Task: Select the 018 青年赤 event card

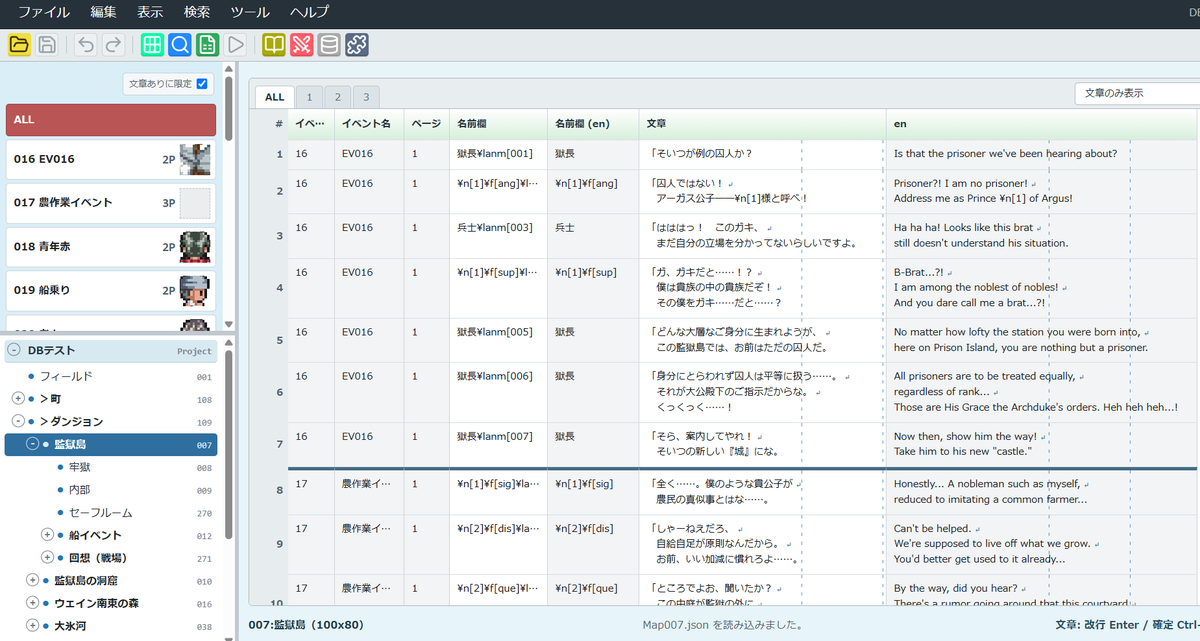Action: point(111,247)
